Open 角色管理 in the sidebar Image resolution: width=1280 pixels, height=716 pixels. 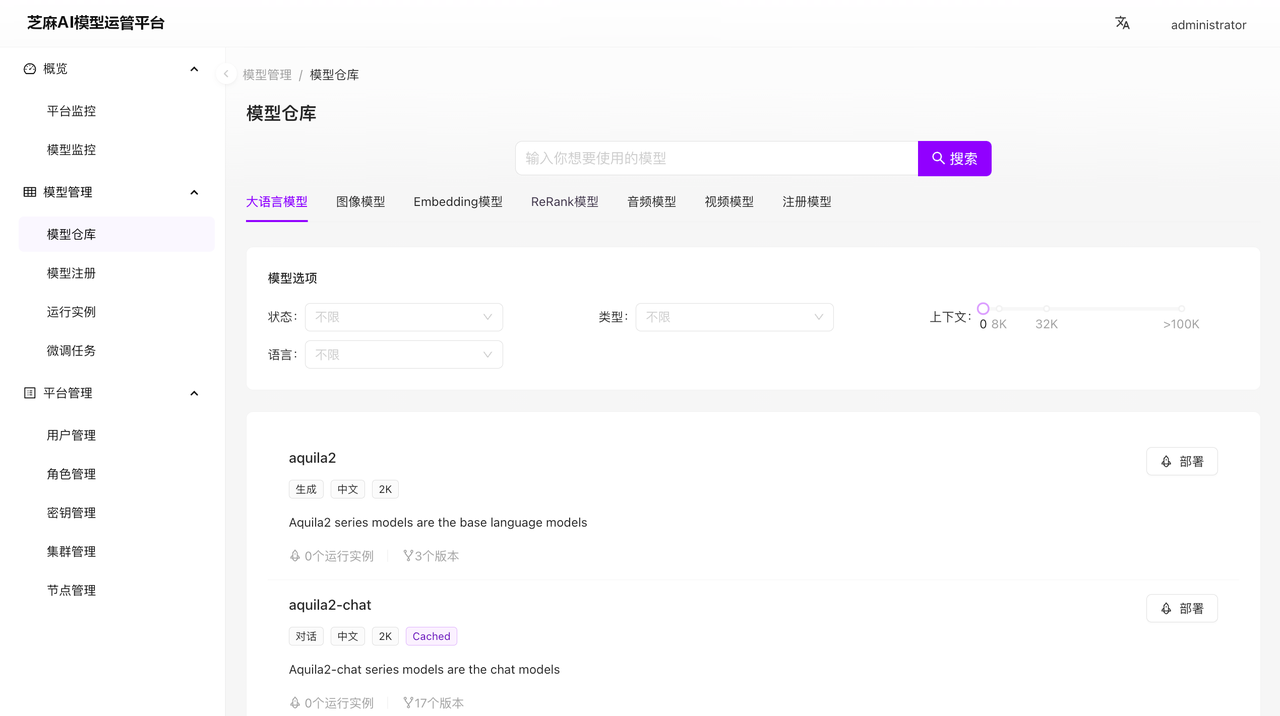point(116,474)
